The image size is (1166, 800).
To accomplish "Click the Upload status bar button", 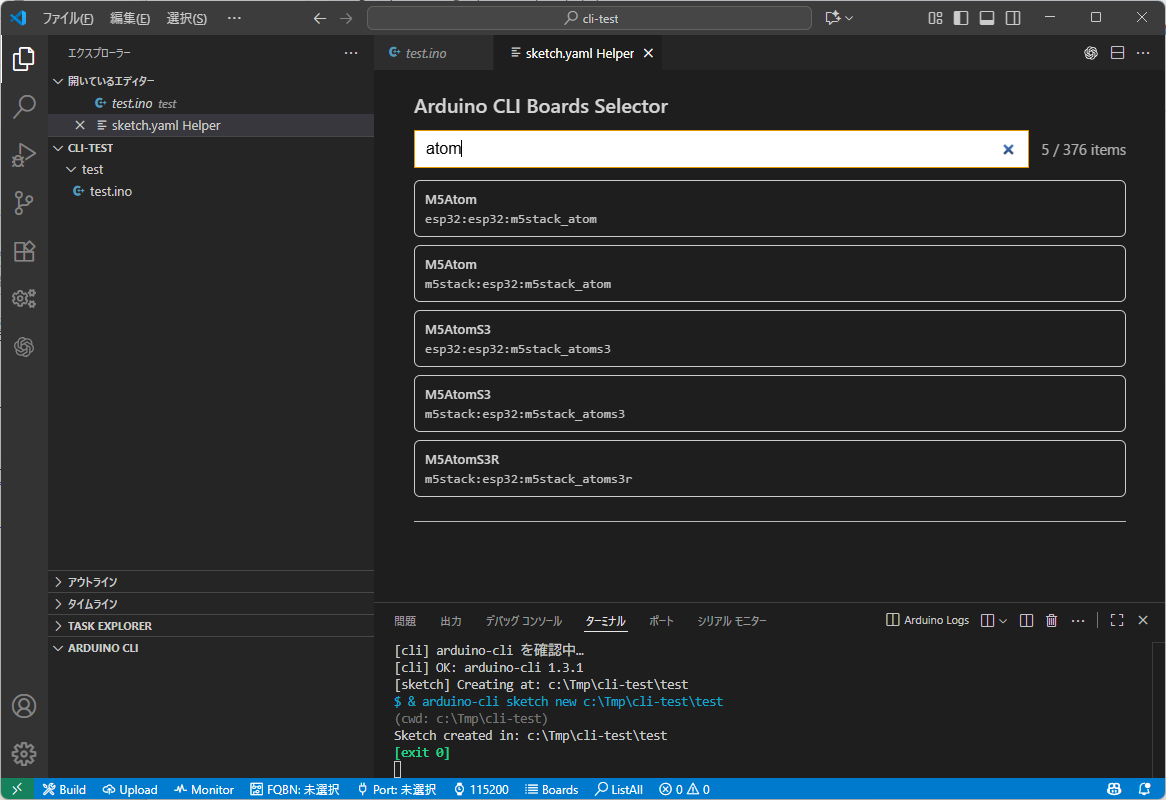I will pos(130,789).
